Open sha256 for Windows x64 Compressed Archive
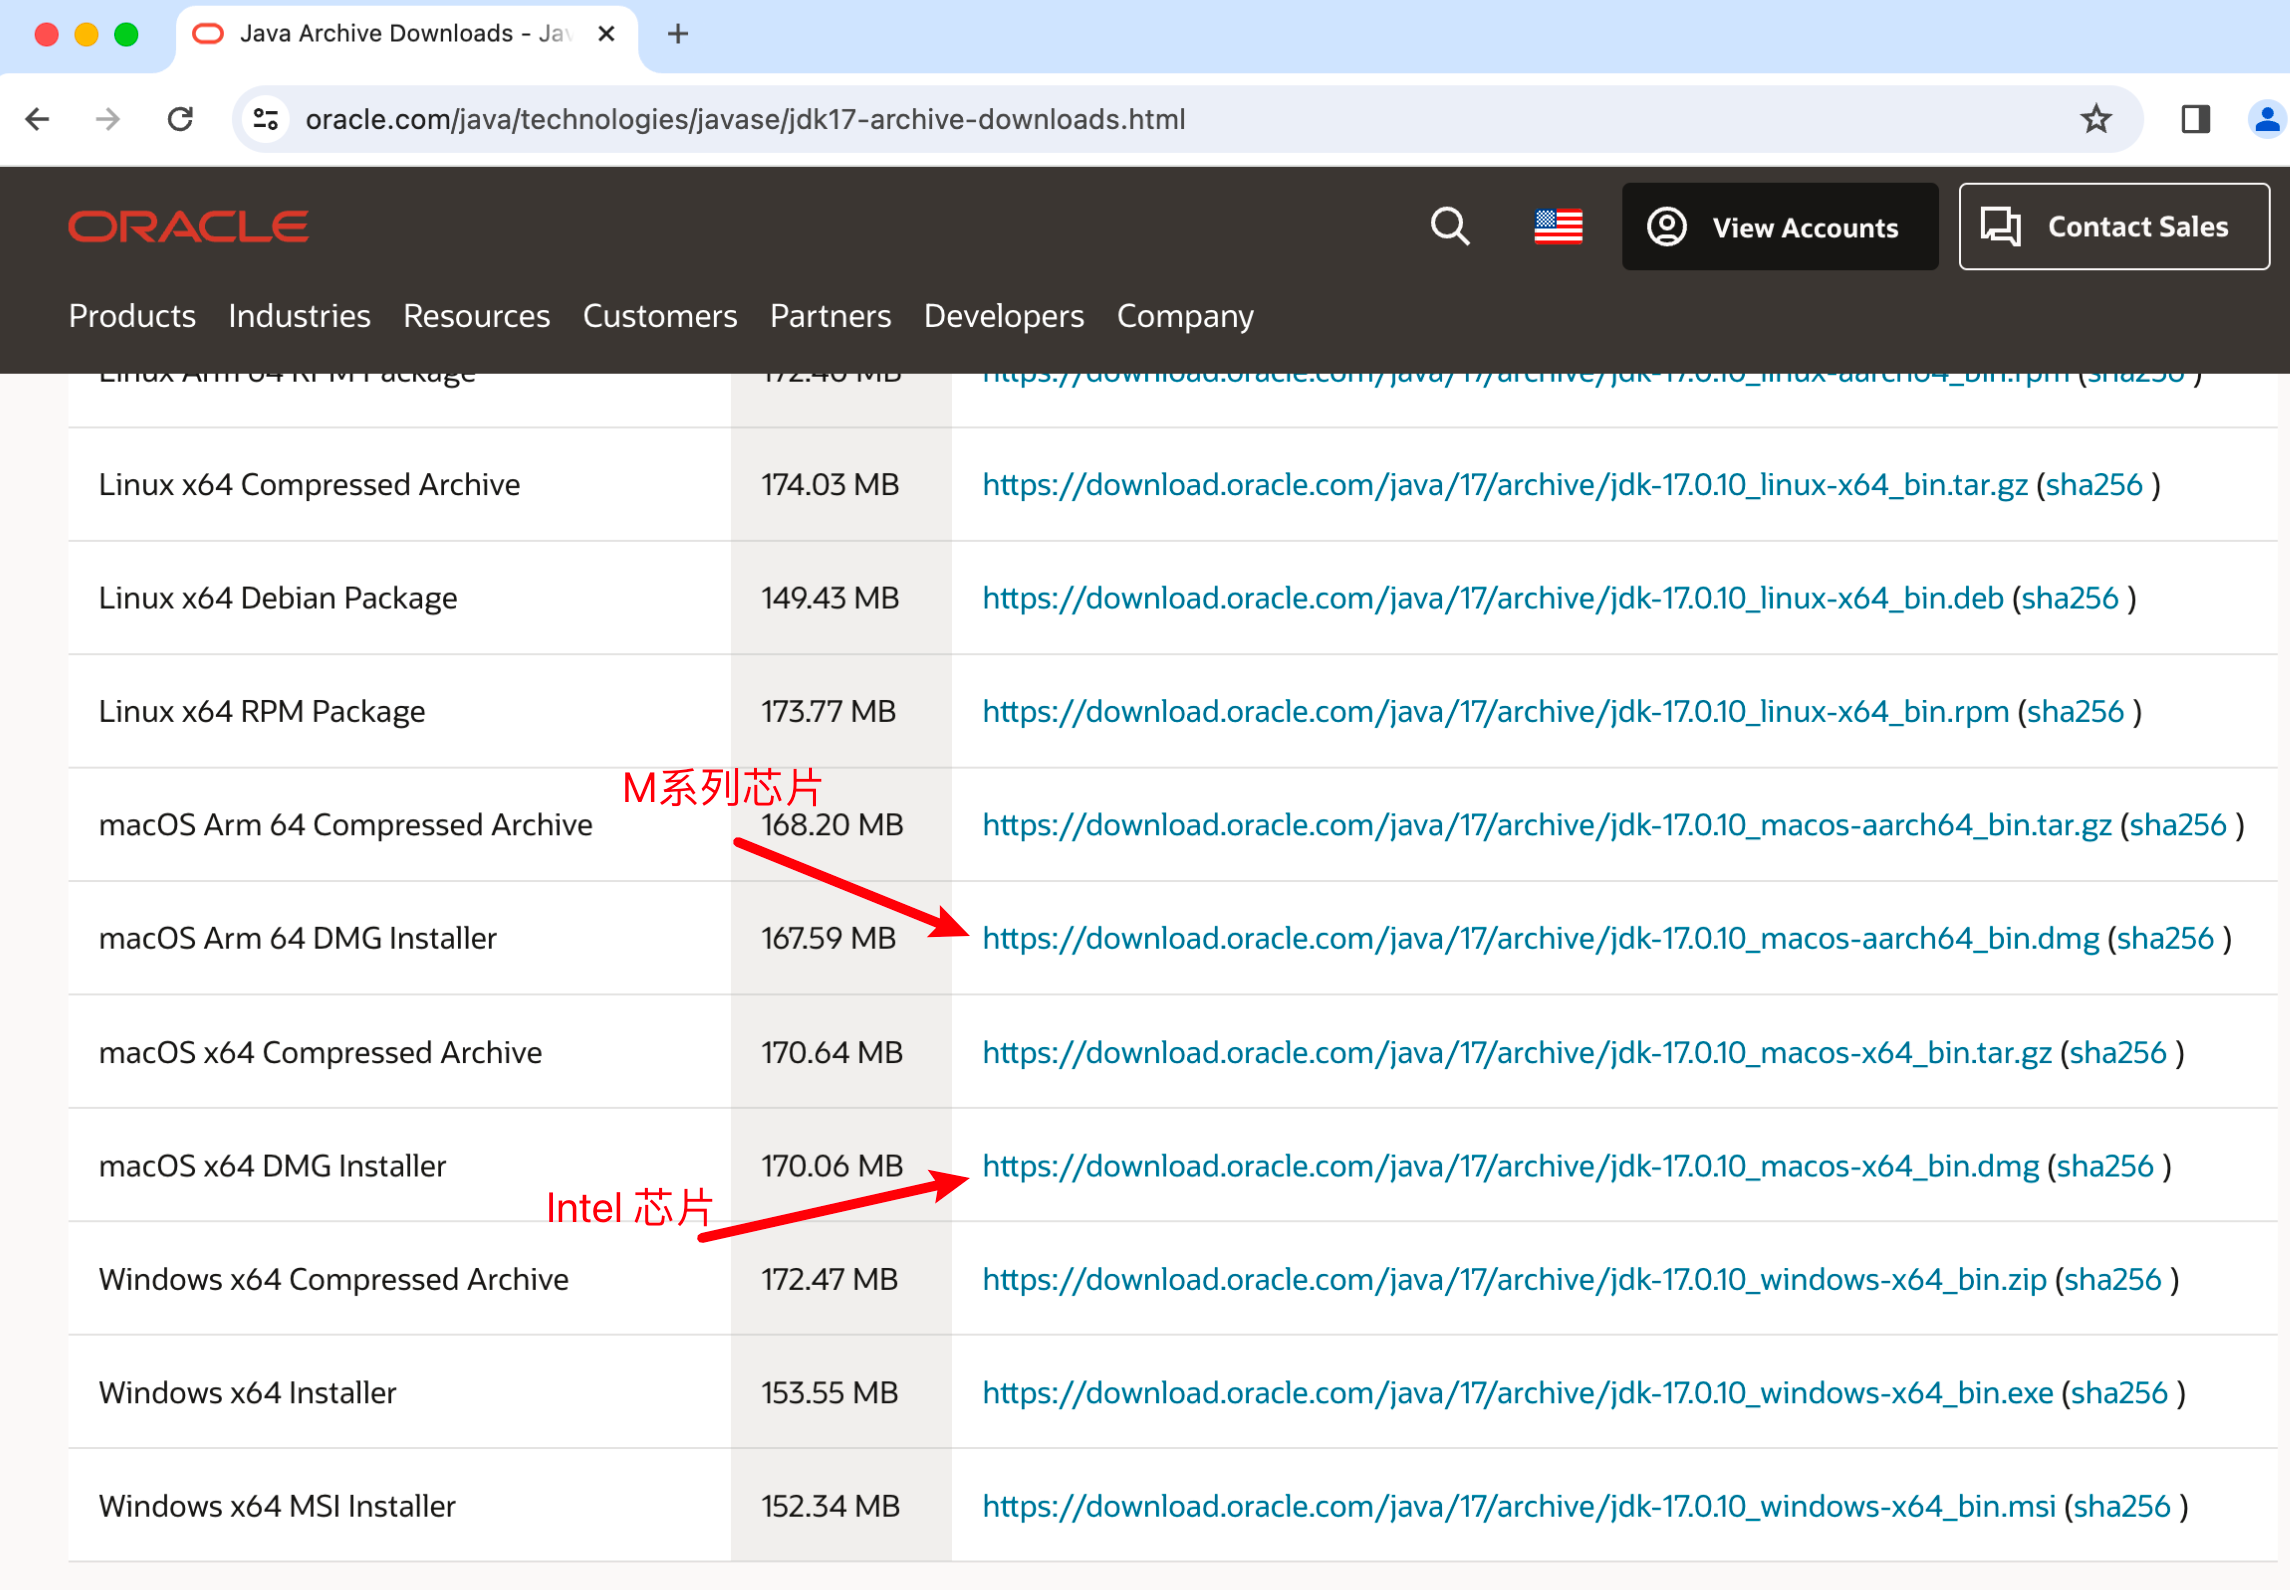 pos(2112,1279)
